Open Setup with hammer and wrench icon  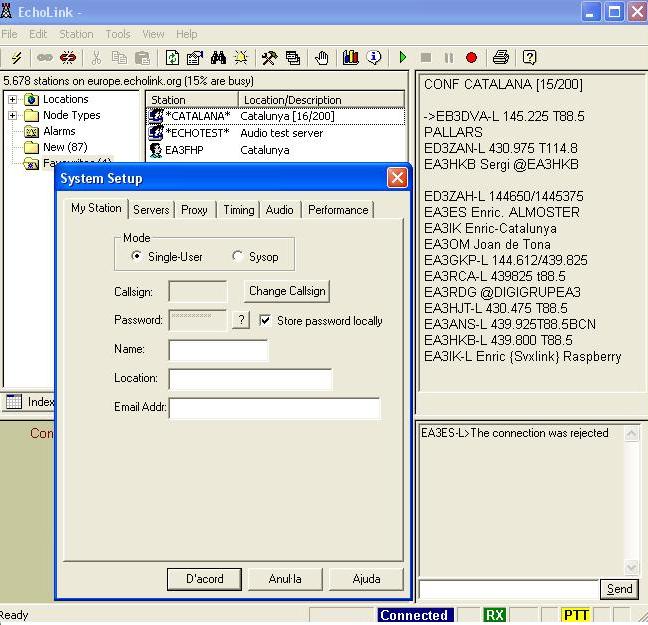click(x=269, y=57)
